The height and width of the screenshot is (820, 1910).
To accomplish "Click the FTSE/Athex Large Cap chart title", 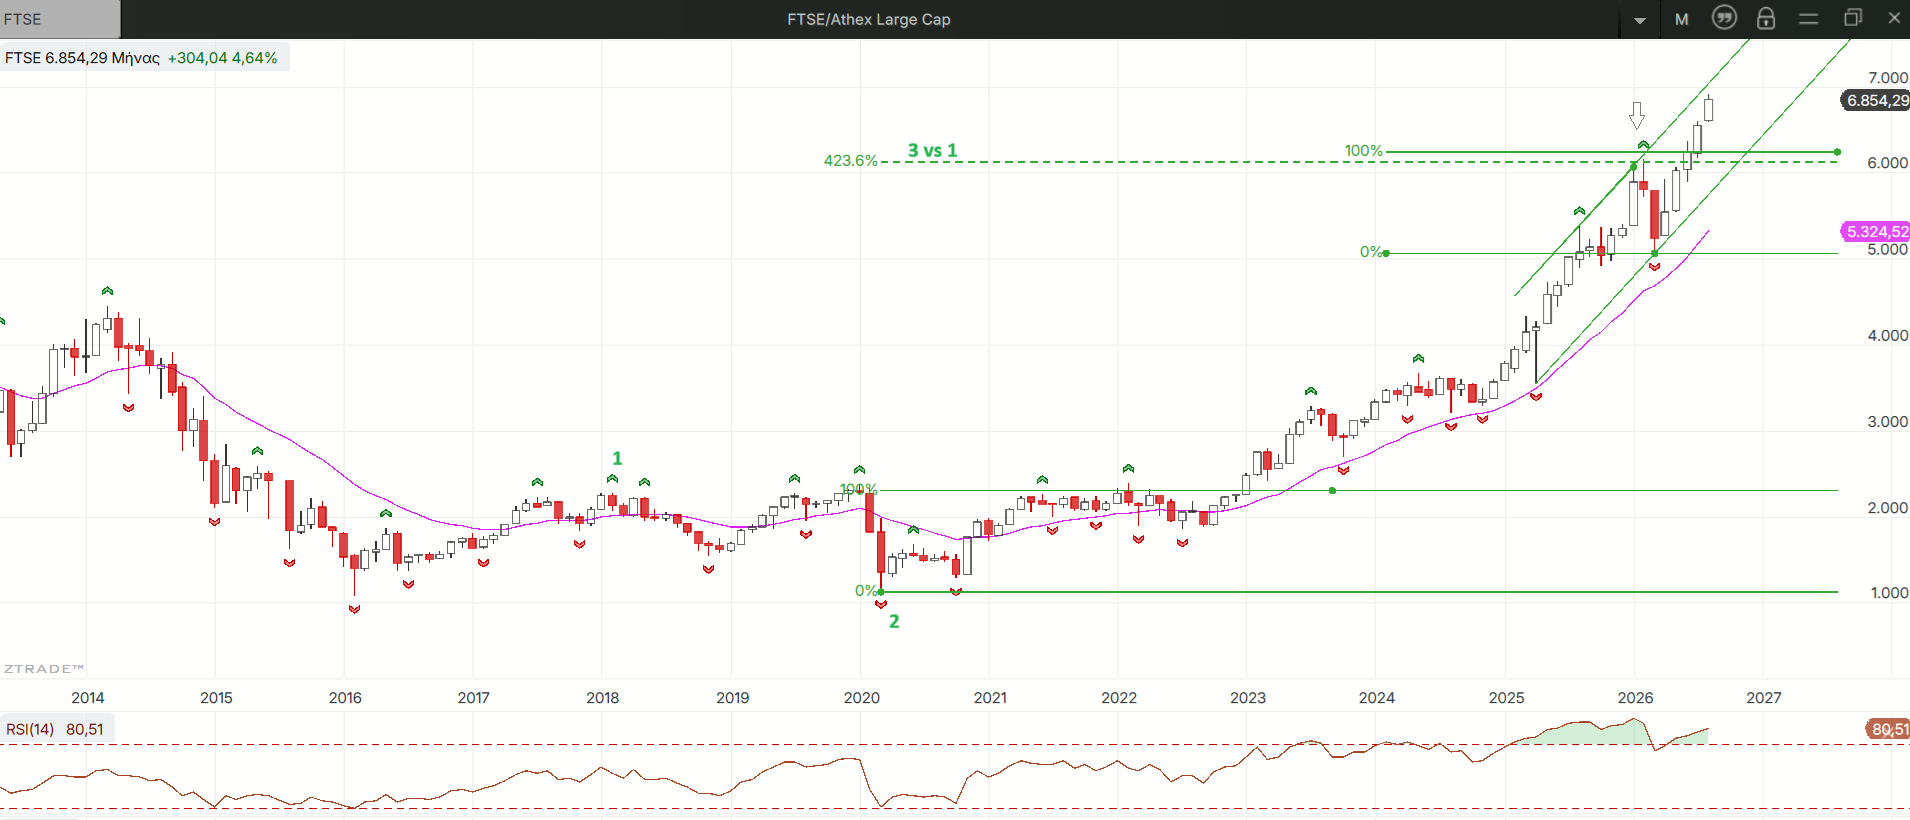I will 869,19.
